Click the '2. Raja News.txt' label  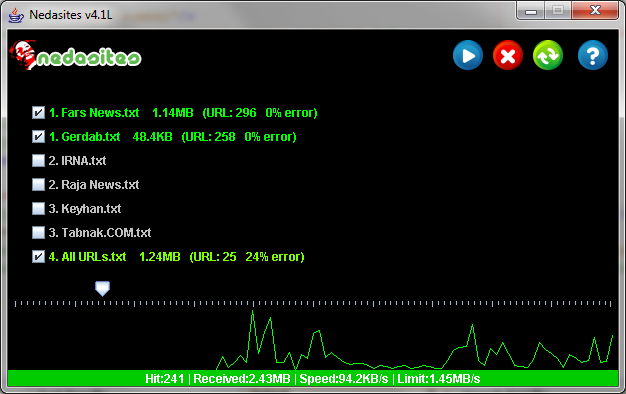pos(94,185)
